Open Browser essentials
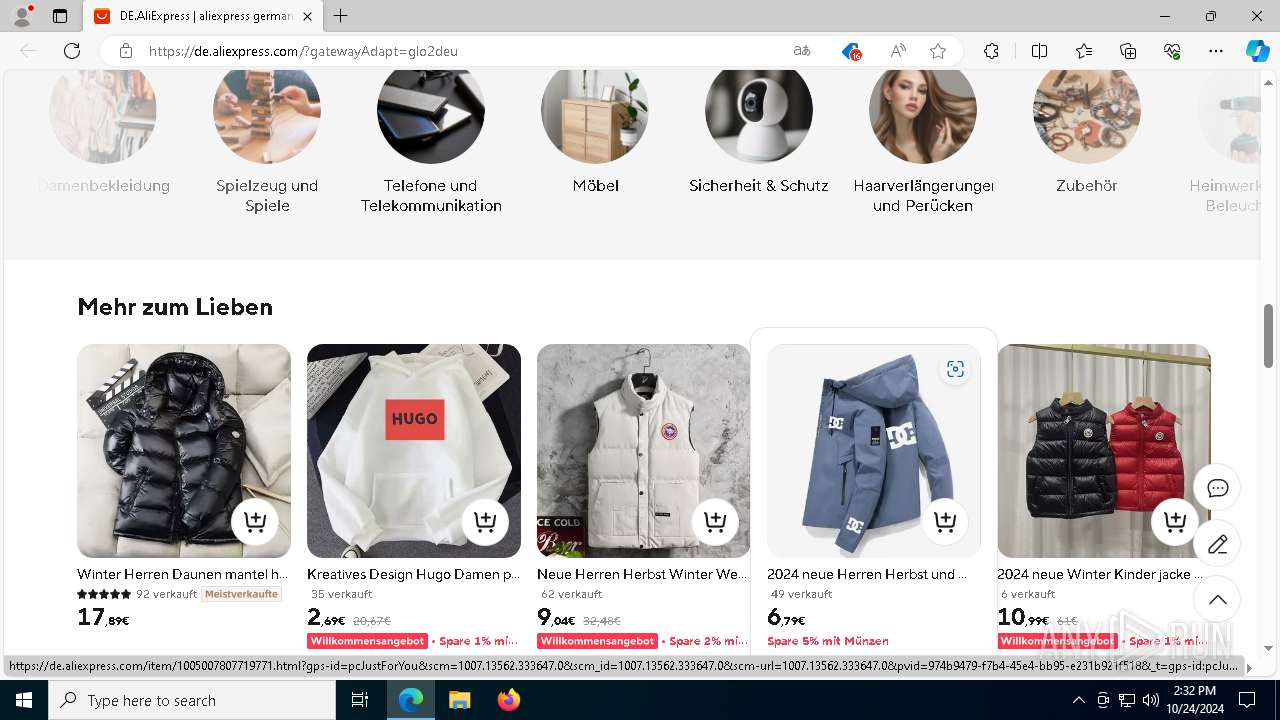Viewport: 1280px width, 720px height. click(x=1172, y=51)
